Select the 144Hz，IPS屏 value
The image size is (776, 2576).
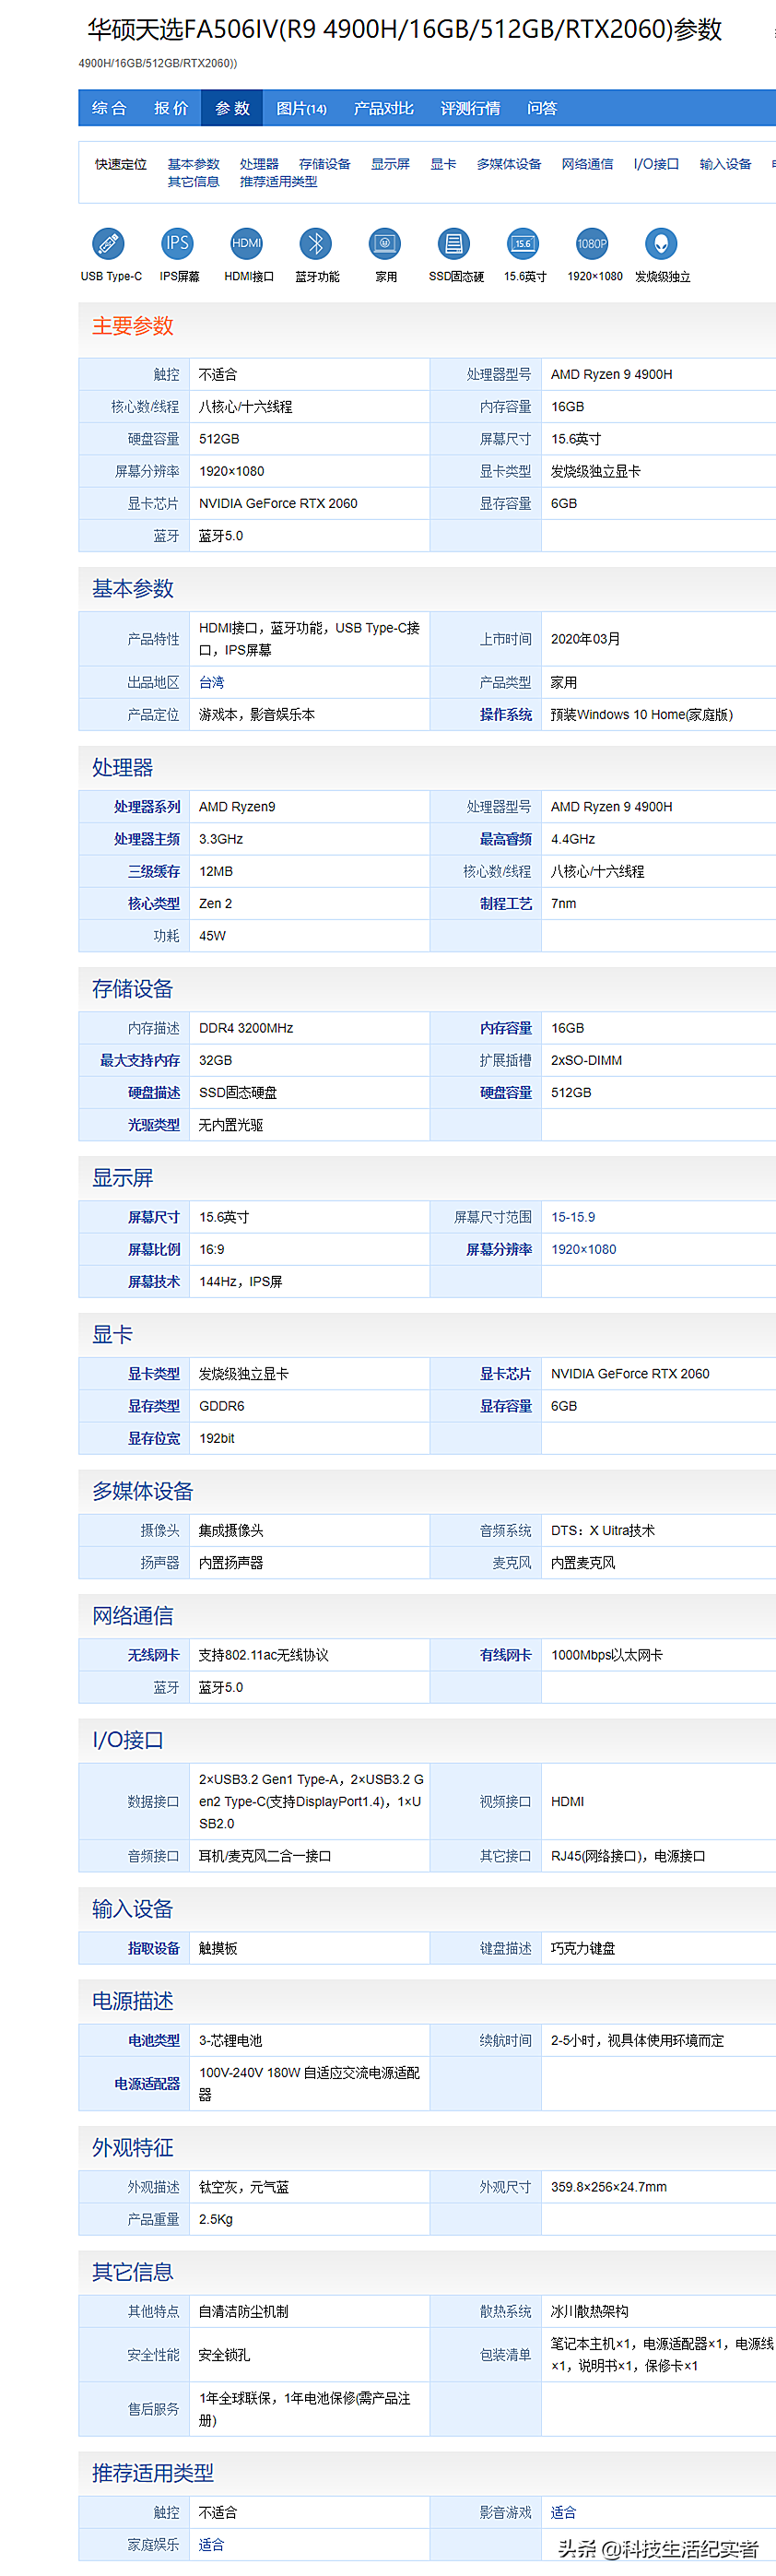[x=240, y=1281]
